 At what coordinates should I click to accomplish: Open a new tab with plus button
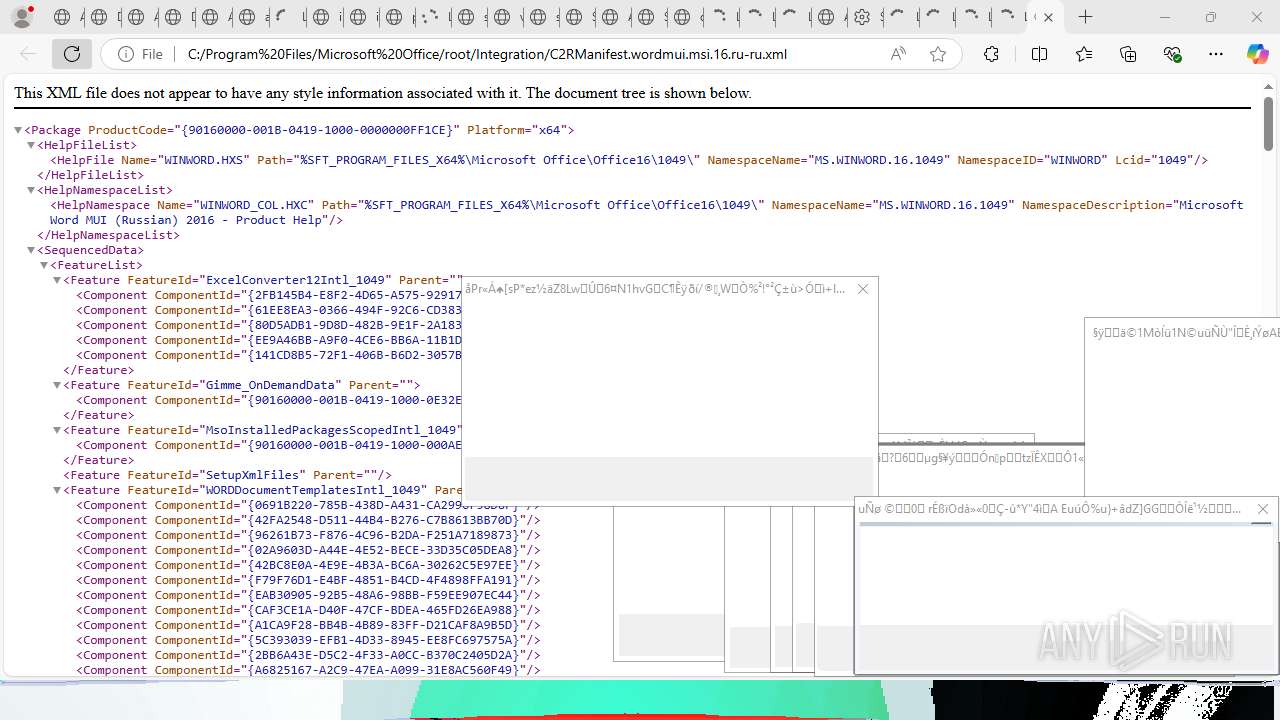coord(1085,17)
